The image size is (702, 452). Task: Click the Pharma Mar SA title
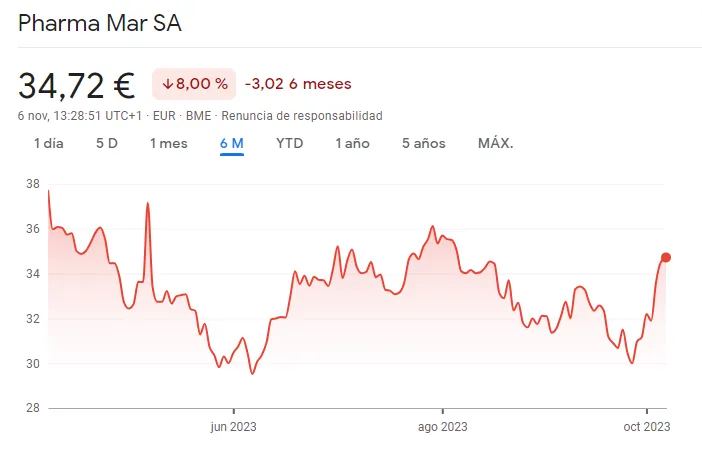pyautogui.click(x=100, y=23)
